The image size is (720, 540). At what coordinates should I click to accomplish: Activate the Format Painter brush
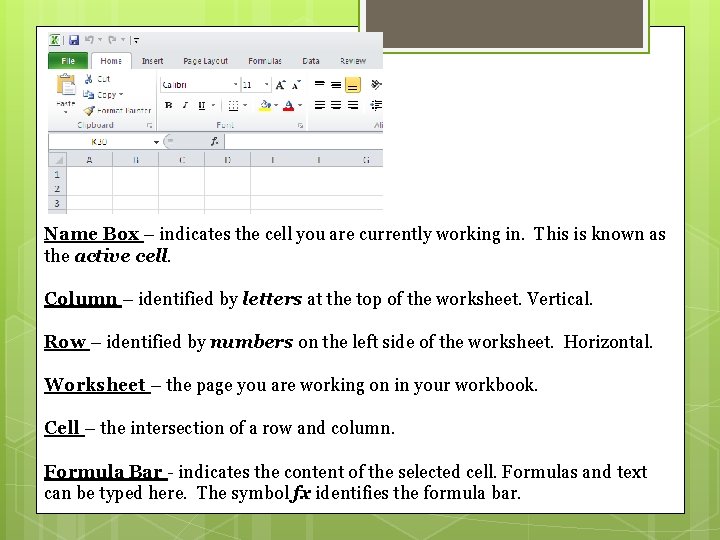(x=118, y=110)
